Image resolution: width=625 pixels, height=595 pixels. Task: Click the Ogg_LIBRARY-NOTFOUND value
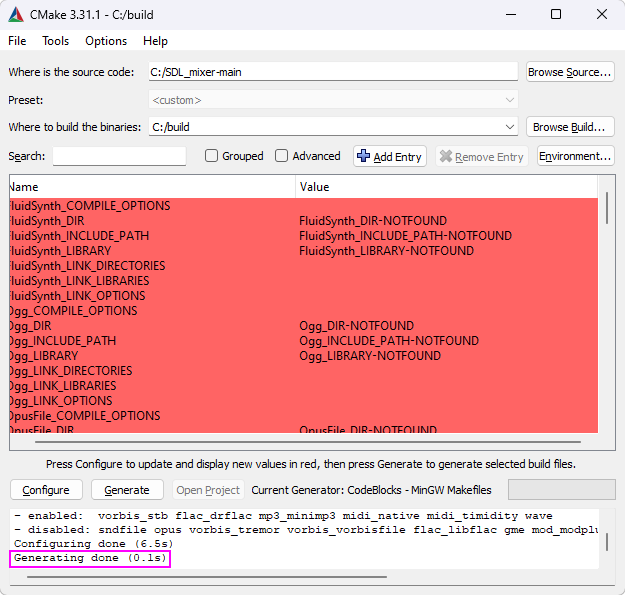(370, 356)
